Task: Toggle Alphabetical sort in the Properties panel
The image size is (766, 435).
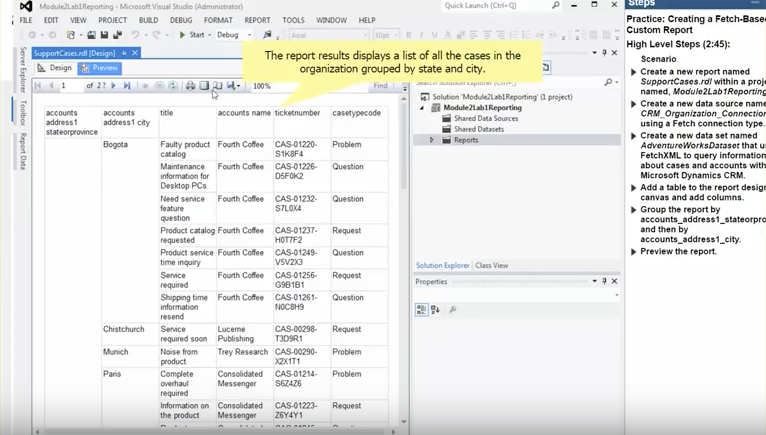Action: (x=435, y=309)
